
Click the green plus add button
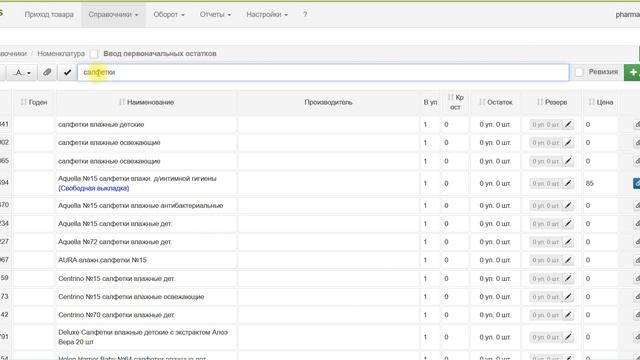(632, 72)
